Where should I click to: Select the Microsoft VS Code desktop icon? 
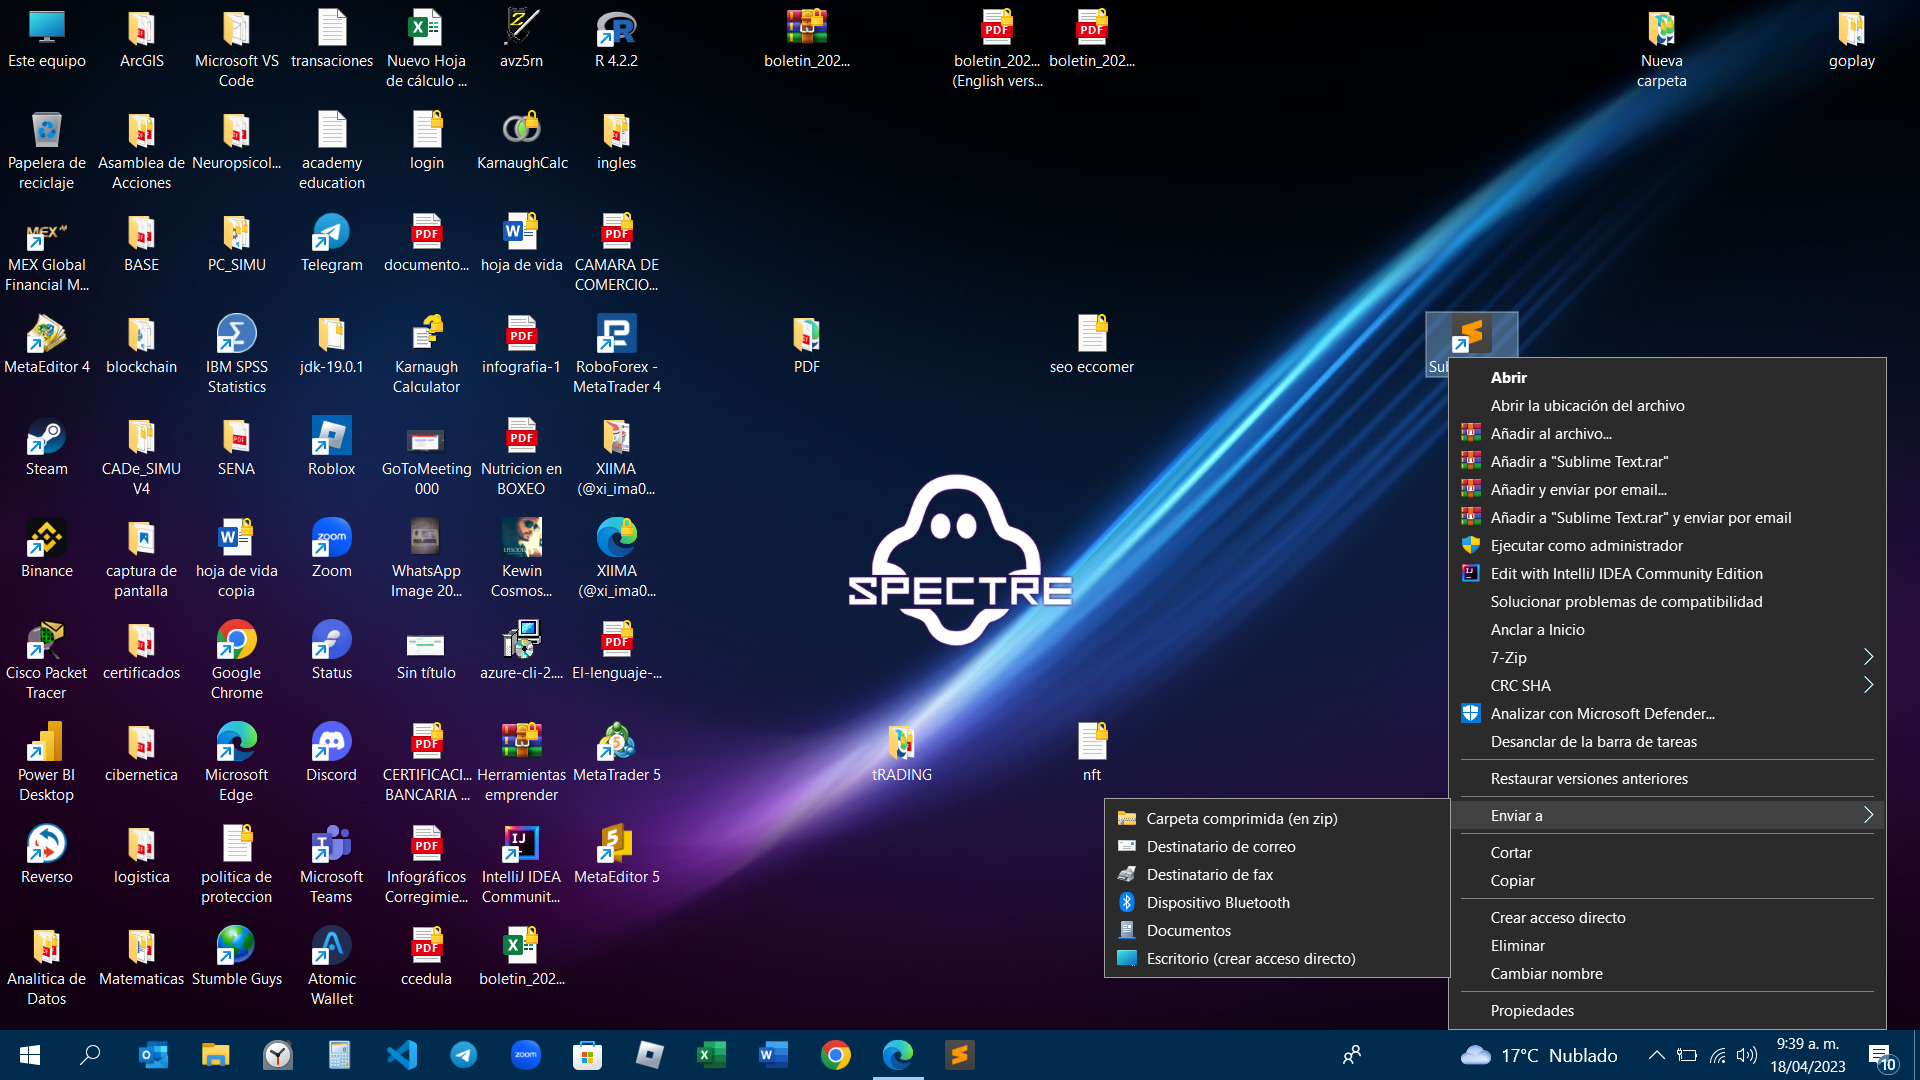(236, 48)
